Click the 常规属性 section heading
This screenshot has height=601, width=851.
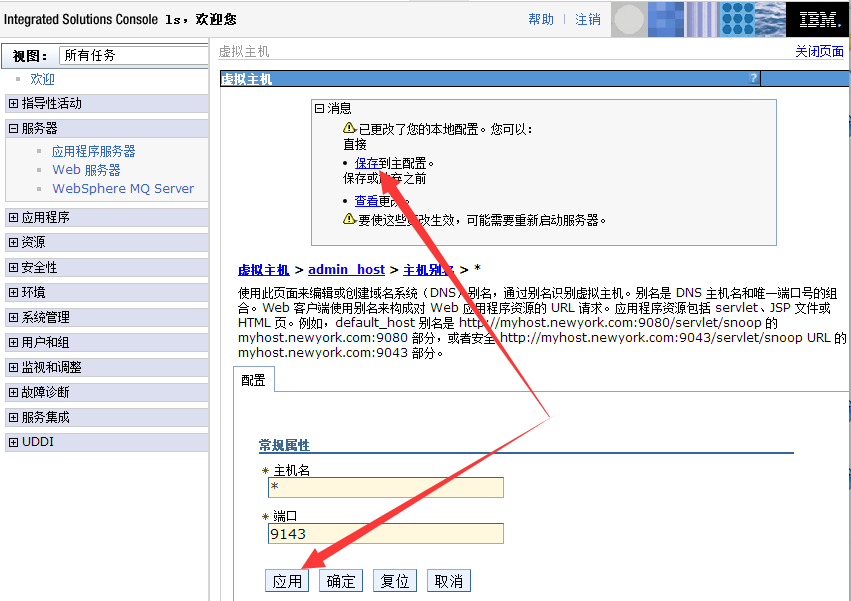pos(284,445)
